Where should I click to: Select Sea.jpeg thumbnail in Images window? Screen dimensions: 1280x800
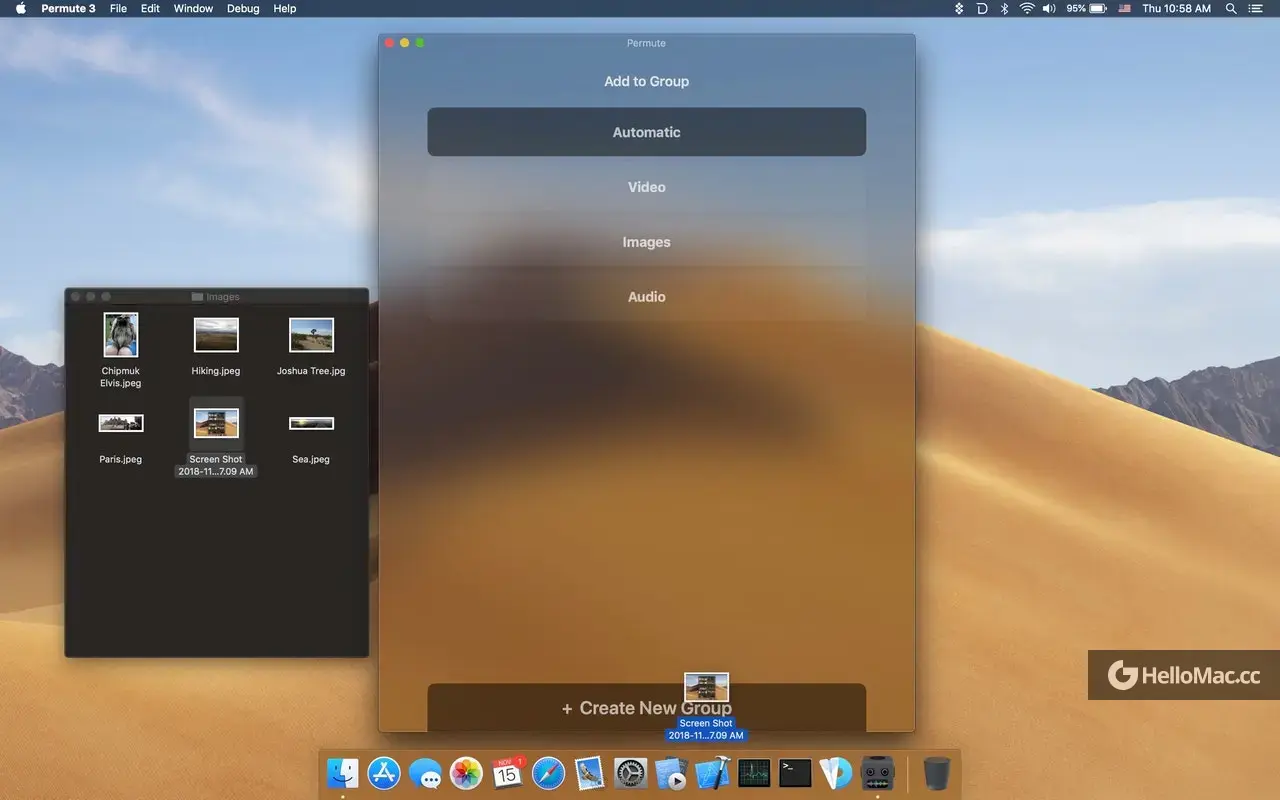tap(311, 423)
